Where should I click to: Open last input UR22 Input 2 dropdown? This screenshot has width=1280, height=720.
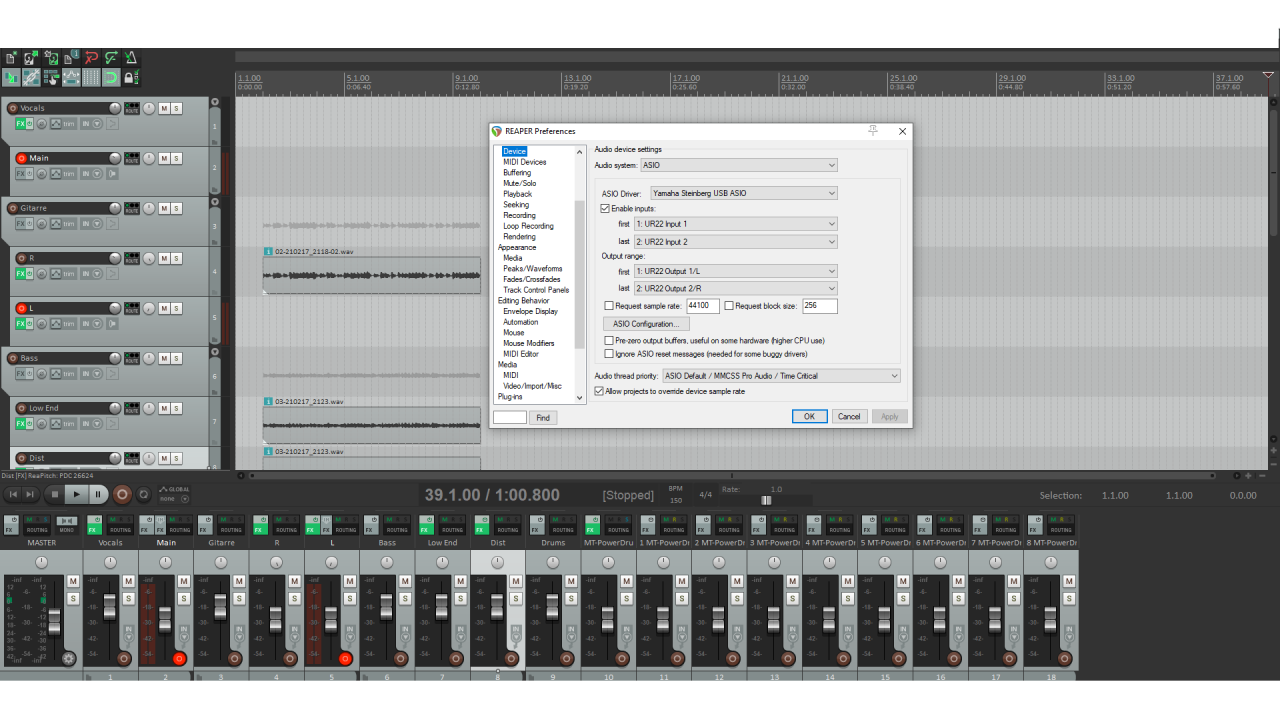coord(735,241)
